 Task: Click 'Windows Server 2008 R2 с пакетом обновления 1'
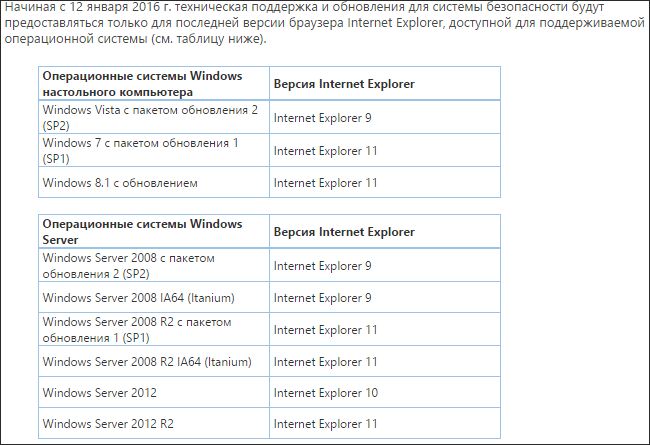pyautogui.click(x=138, y=330)
